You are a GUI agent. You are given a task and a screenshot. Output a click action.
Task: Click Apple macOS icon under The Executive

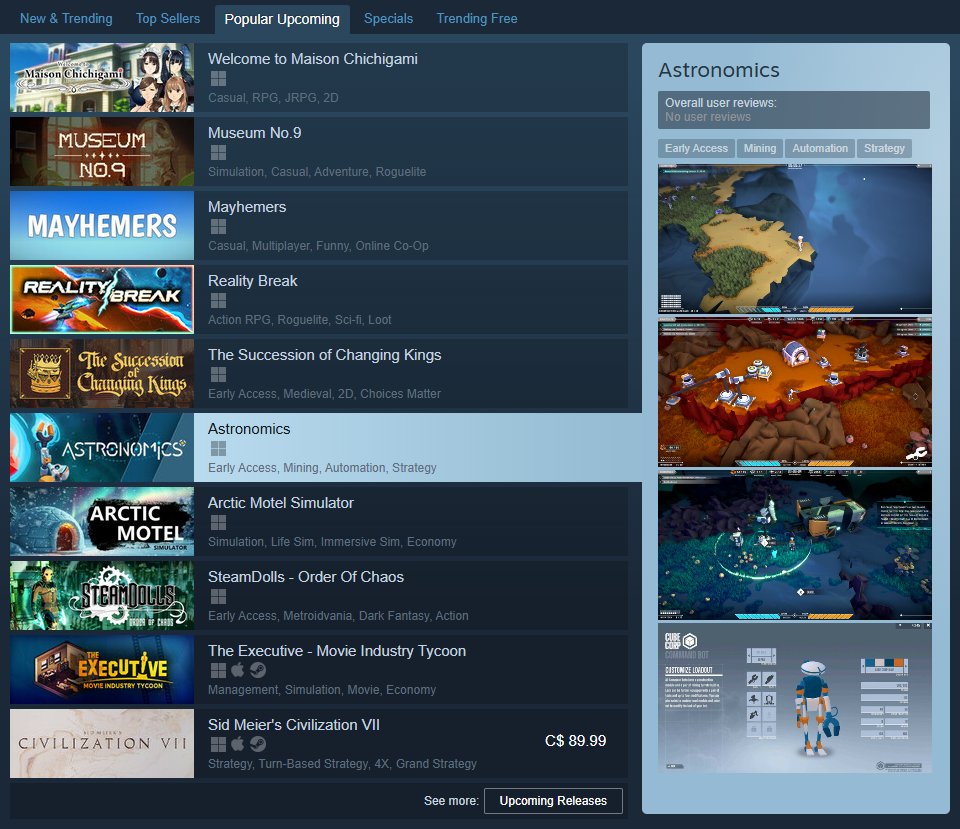click(x=238, y=670)
